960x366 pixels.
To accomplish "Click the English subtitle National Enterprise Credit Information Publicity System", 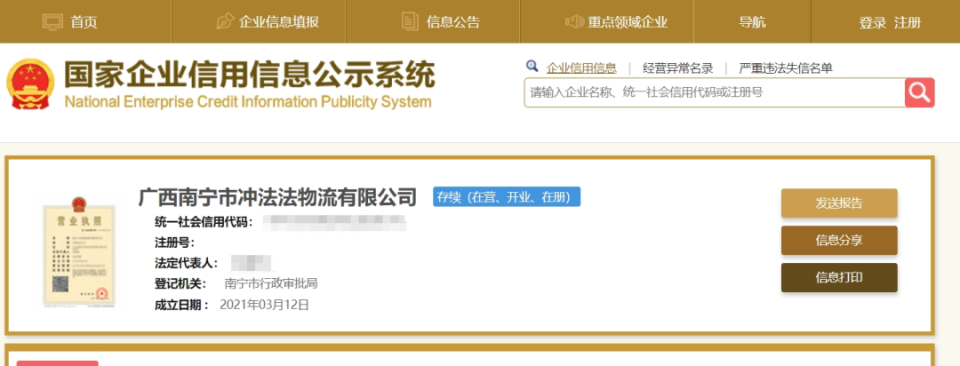I will point(248,102).
